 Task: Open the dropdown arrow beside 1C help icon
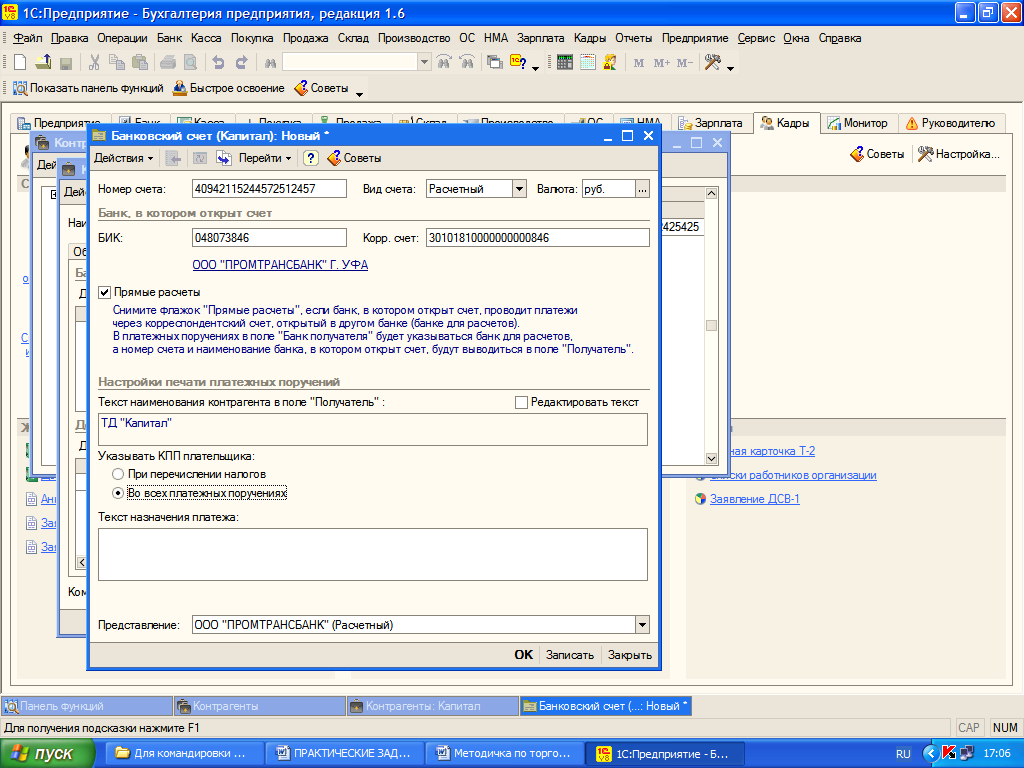536,68
